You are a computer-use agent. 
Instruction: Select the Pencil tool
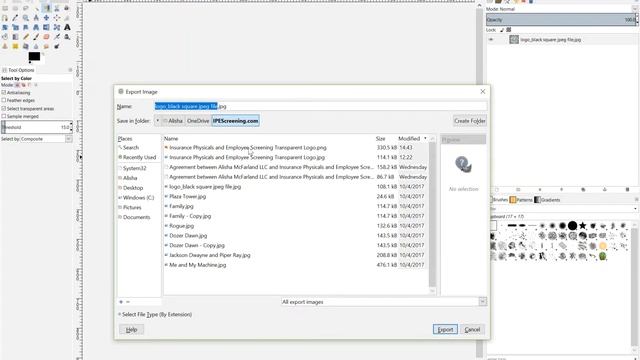click(26, 37)
